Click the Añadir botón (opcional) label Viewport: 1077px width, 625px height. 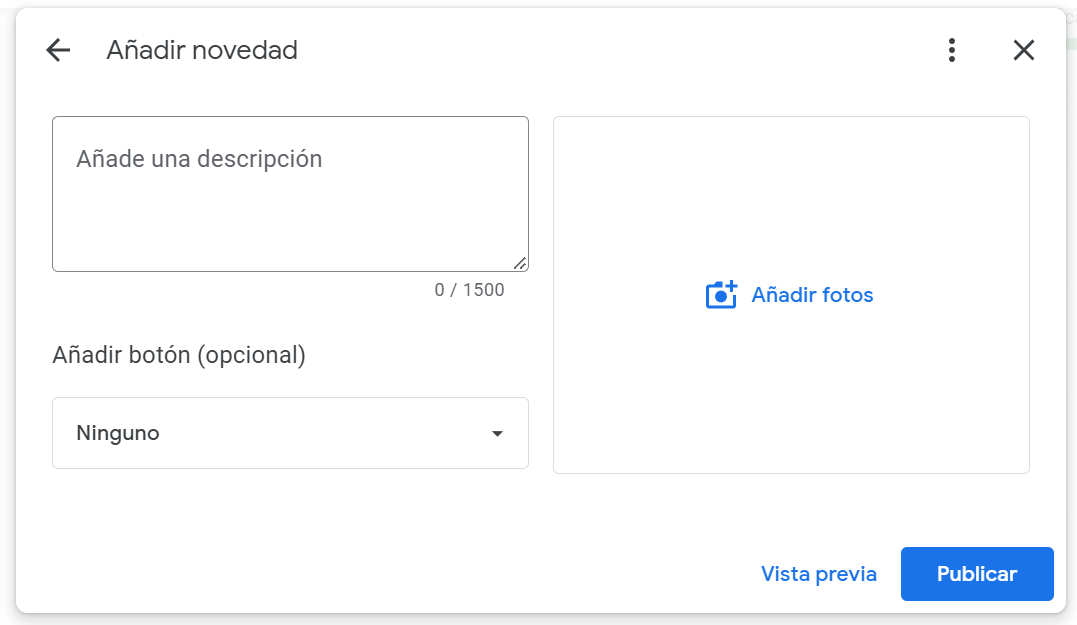pyautogui.click(x=179, y=355)
